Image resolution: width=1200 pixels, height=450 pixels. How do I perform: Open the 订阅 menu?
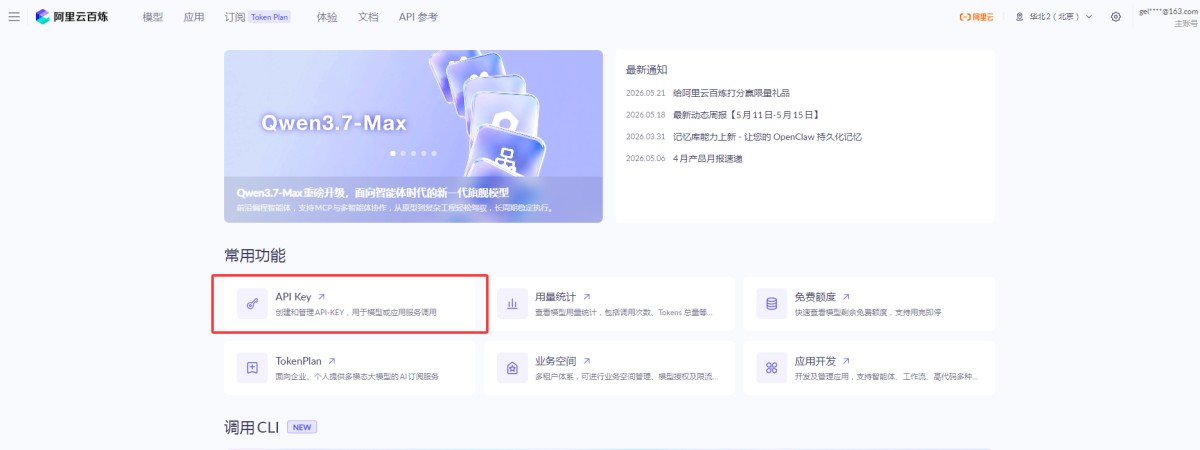tap(235, 17)
